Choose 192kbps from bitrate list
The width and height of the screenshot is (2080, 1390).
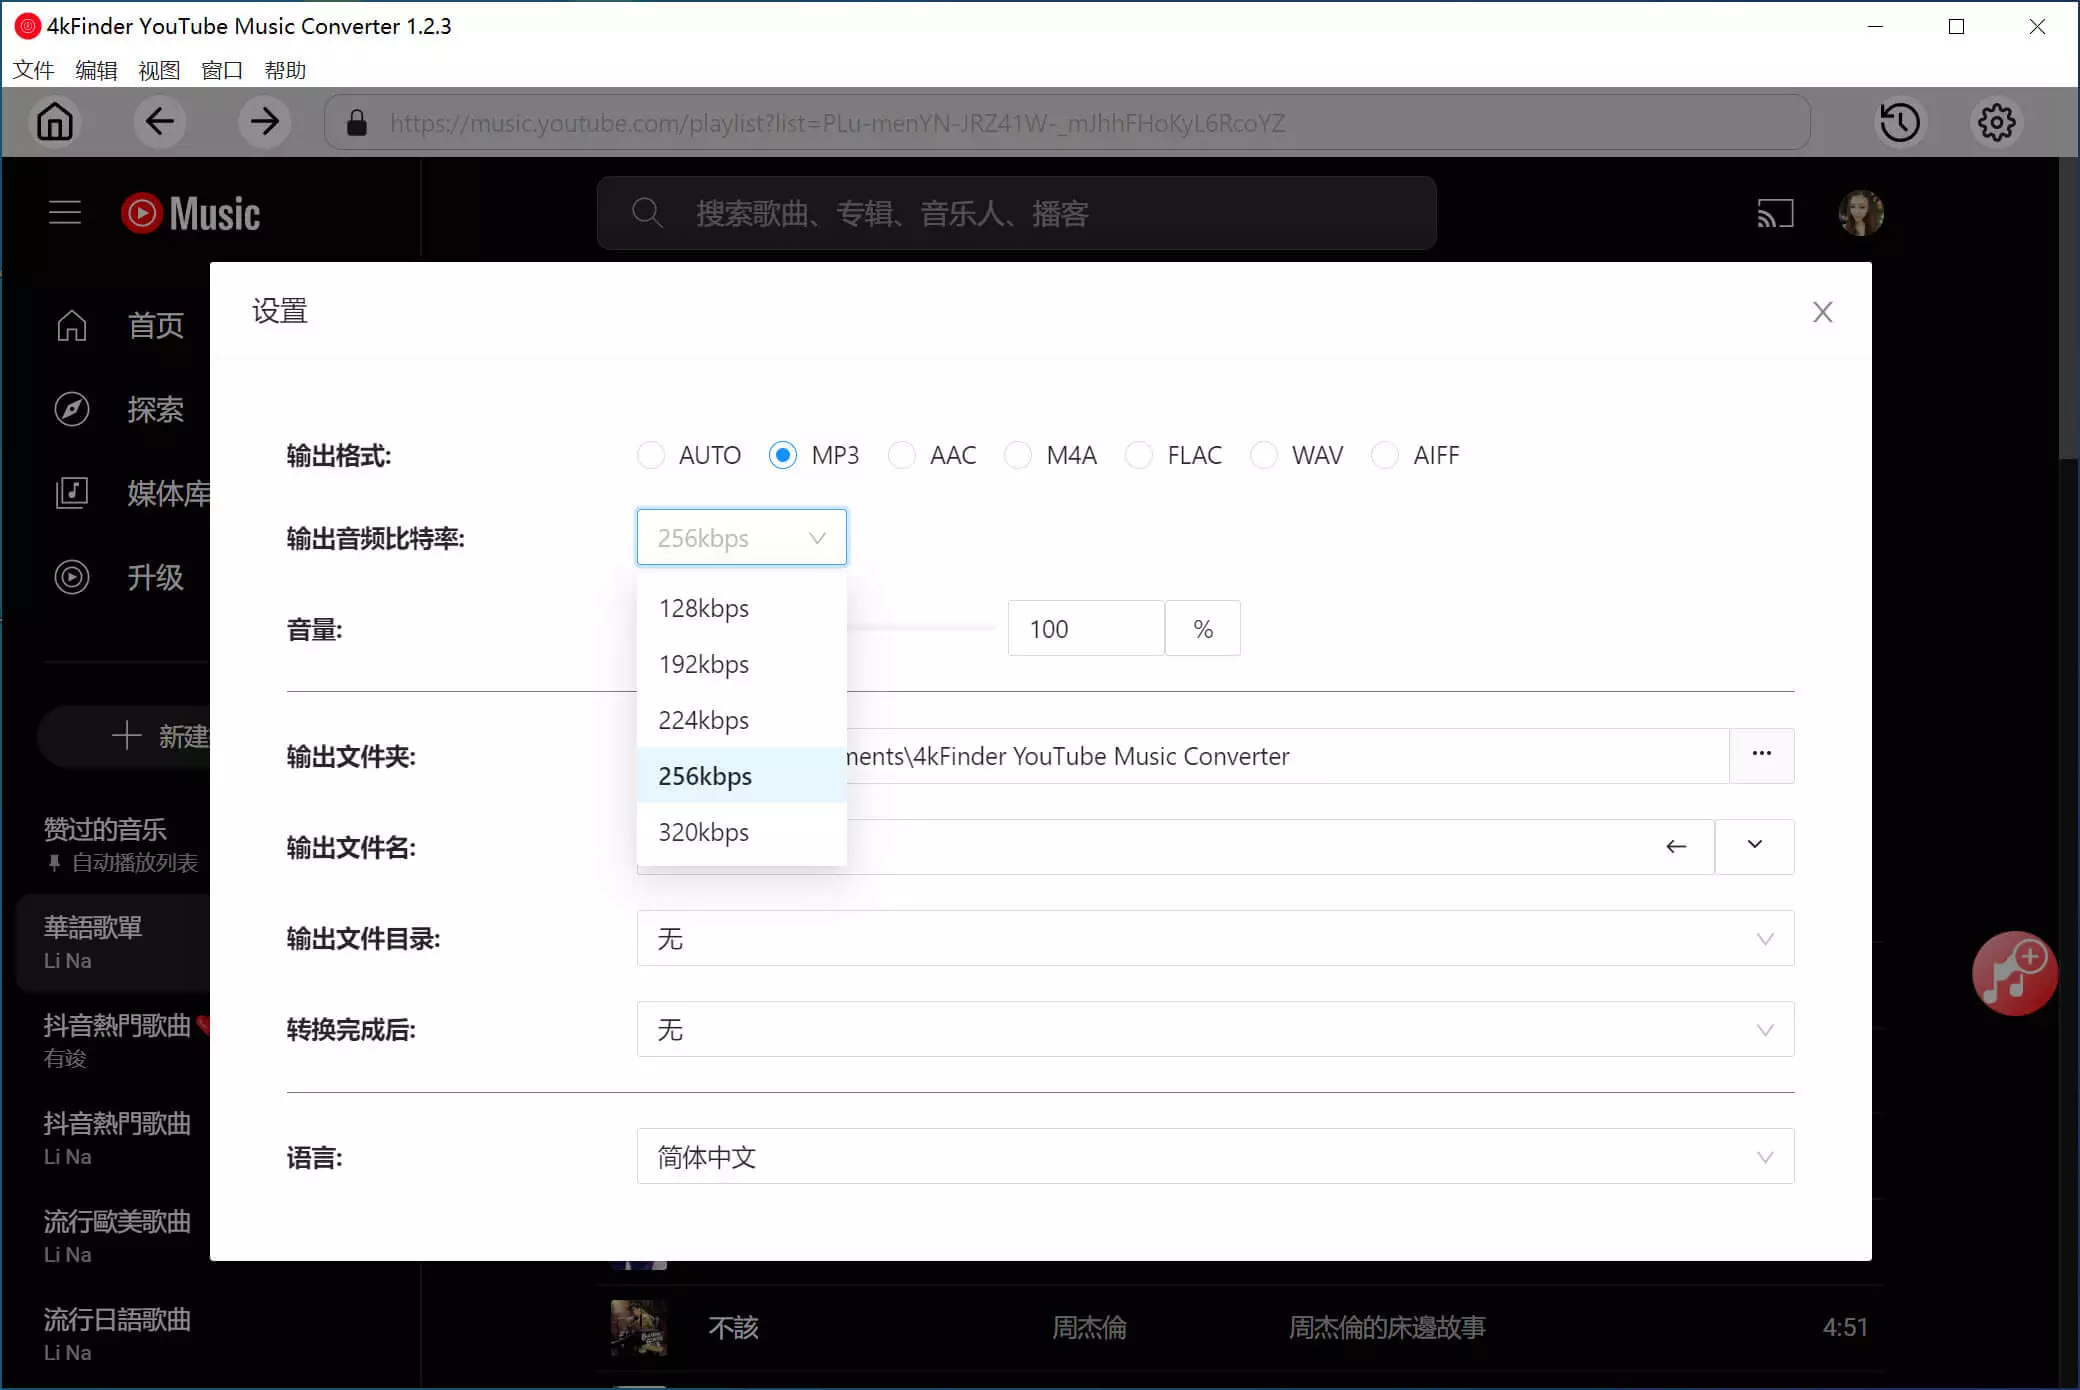point(742,664)
